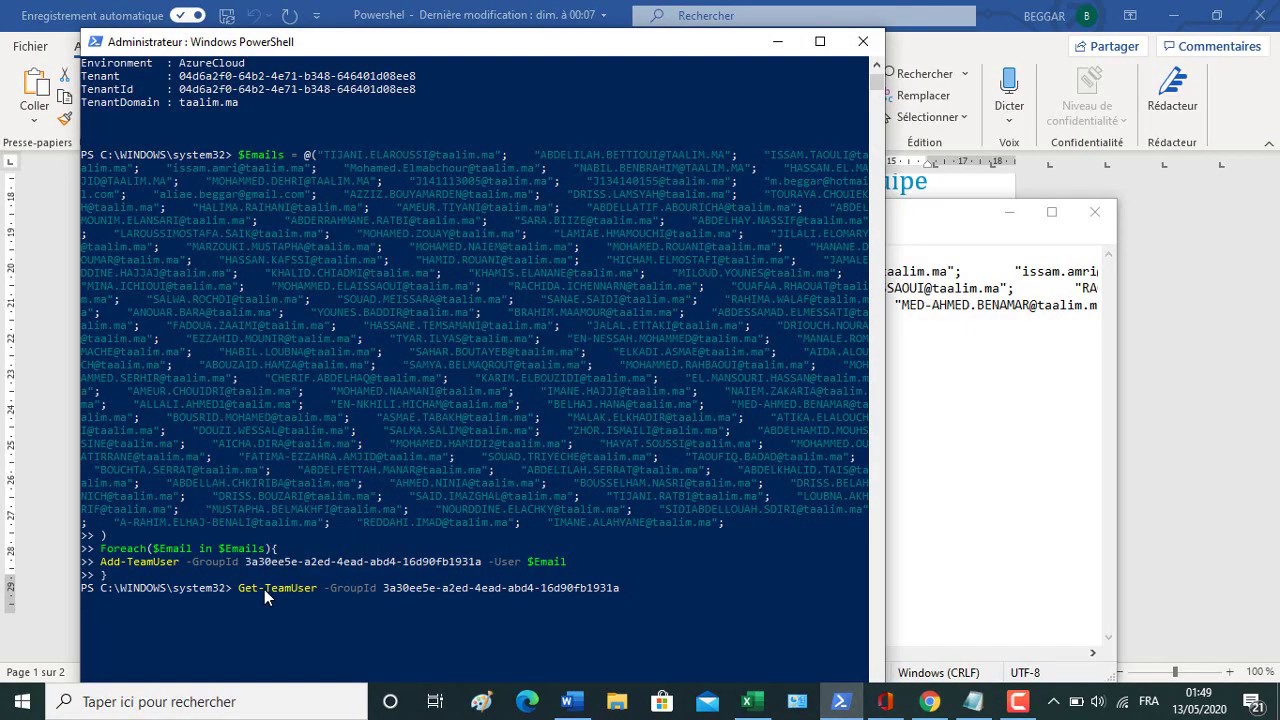This screenshot has height=720, width=1280.
Task: Click the Save icon in Word title bar
Action: [227, 15]
